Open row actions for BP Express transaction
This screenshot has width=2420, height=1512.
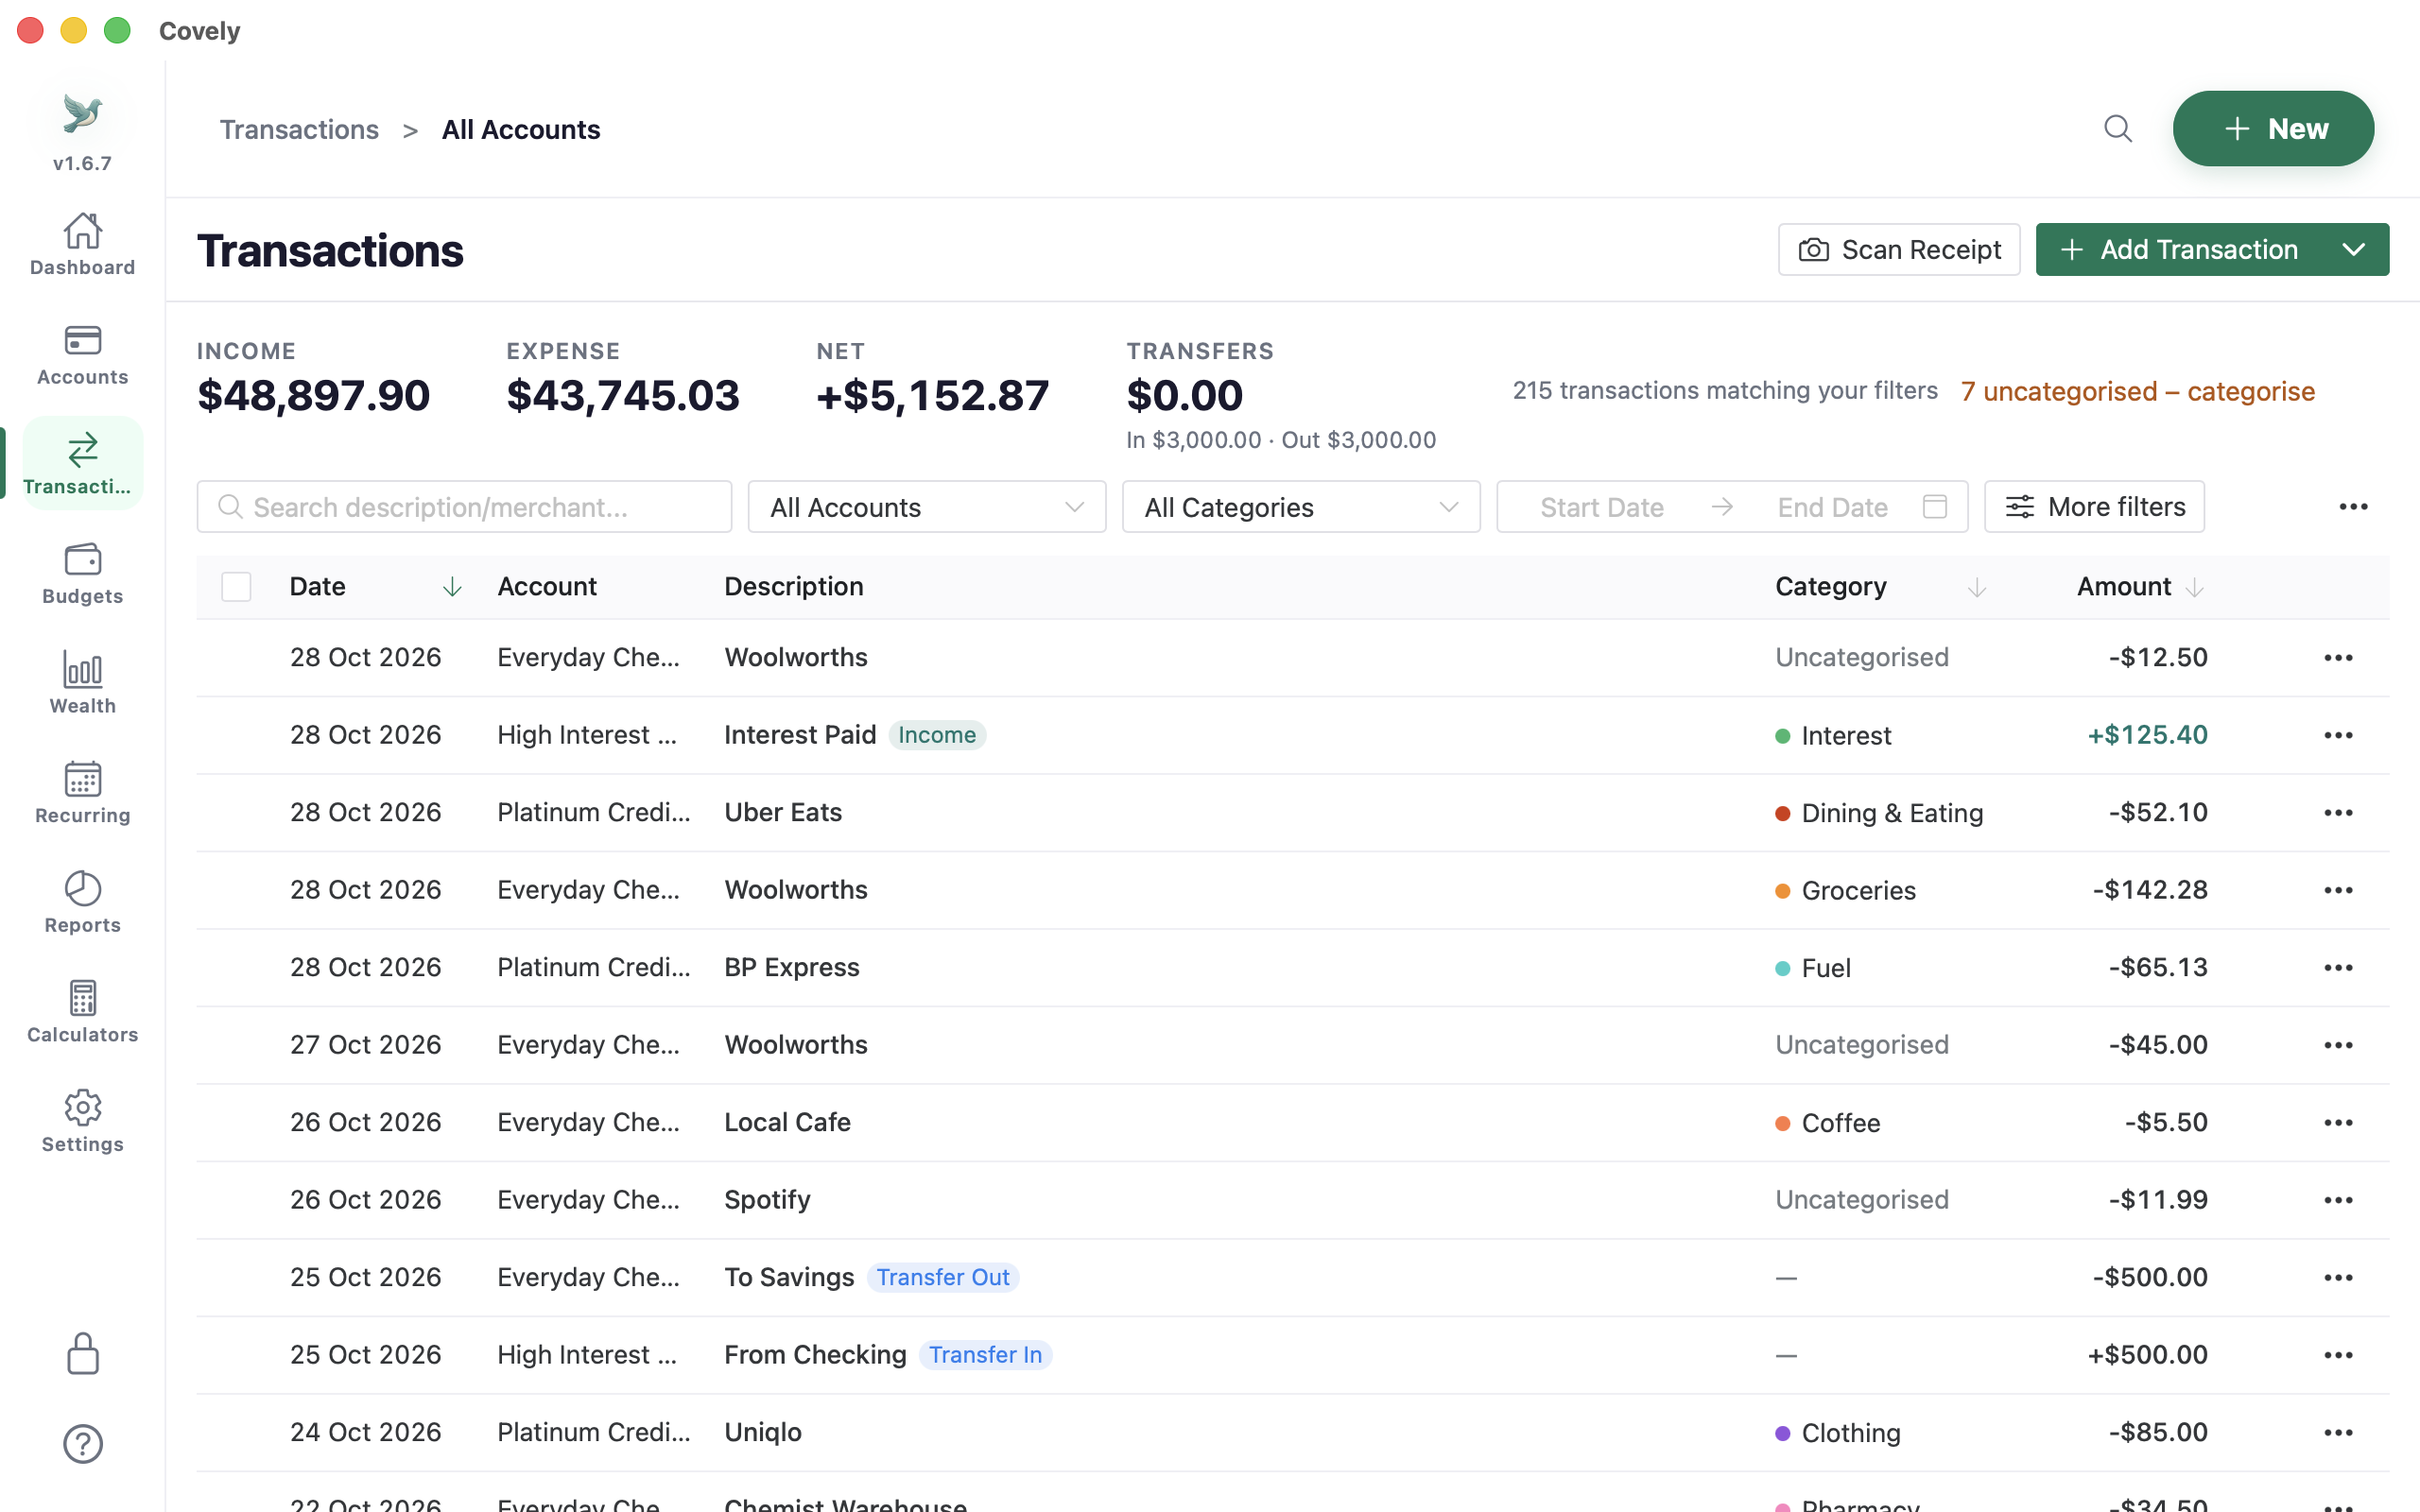(x=2338, y=967)
